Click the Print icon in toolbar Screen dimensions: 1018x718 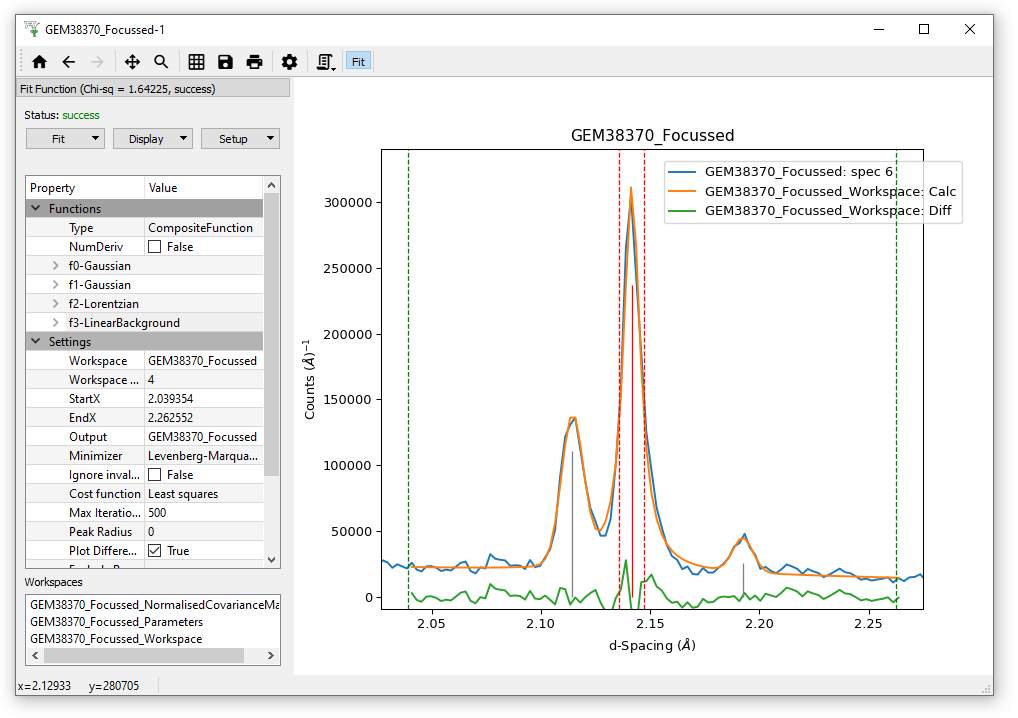click(254, 62)
